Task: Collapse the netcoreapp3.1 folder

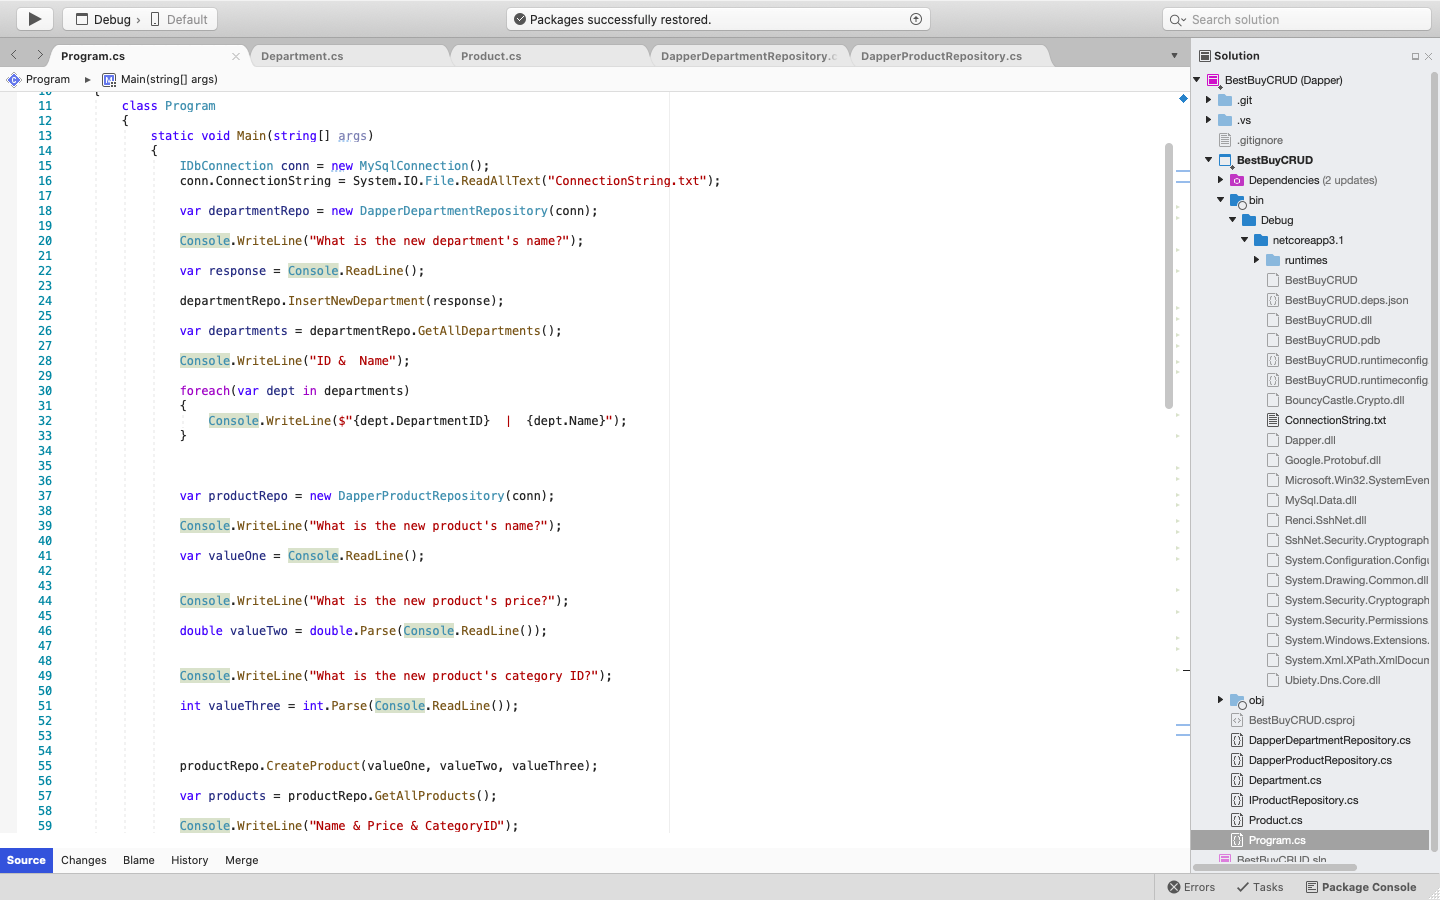Action: pyautogui.click(x=1244, y=240)
